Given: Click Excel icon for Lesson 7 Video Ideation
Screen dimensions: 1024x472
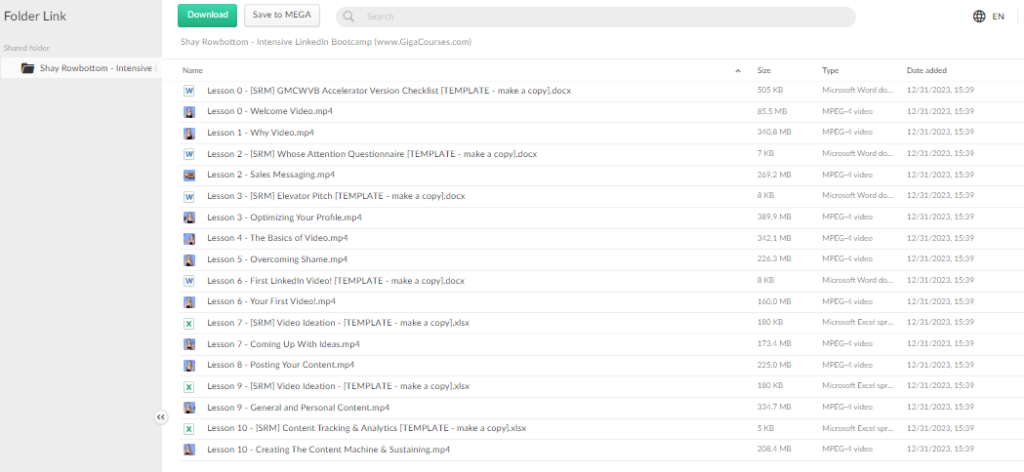Looking at the screenshot, I should 188,323.
